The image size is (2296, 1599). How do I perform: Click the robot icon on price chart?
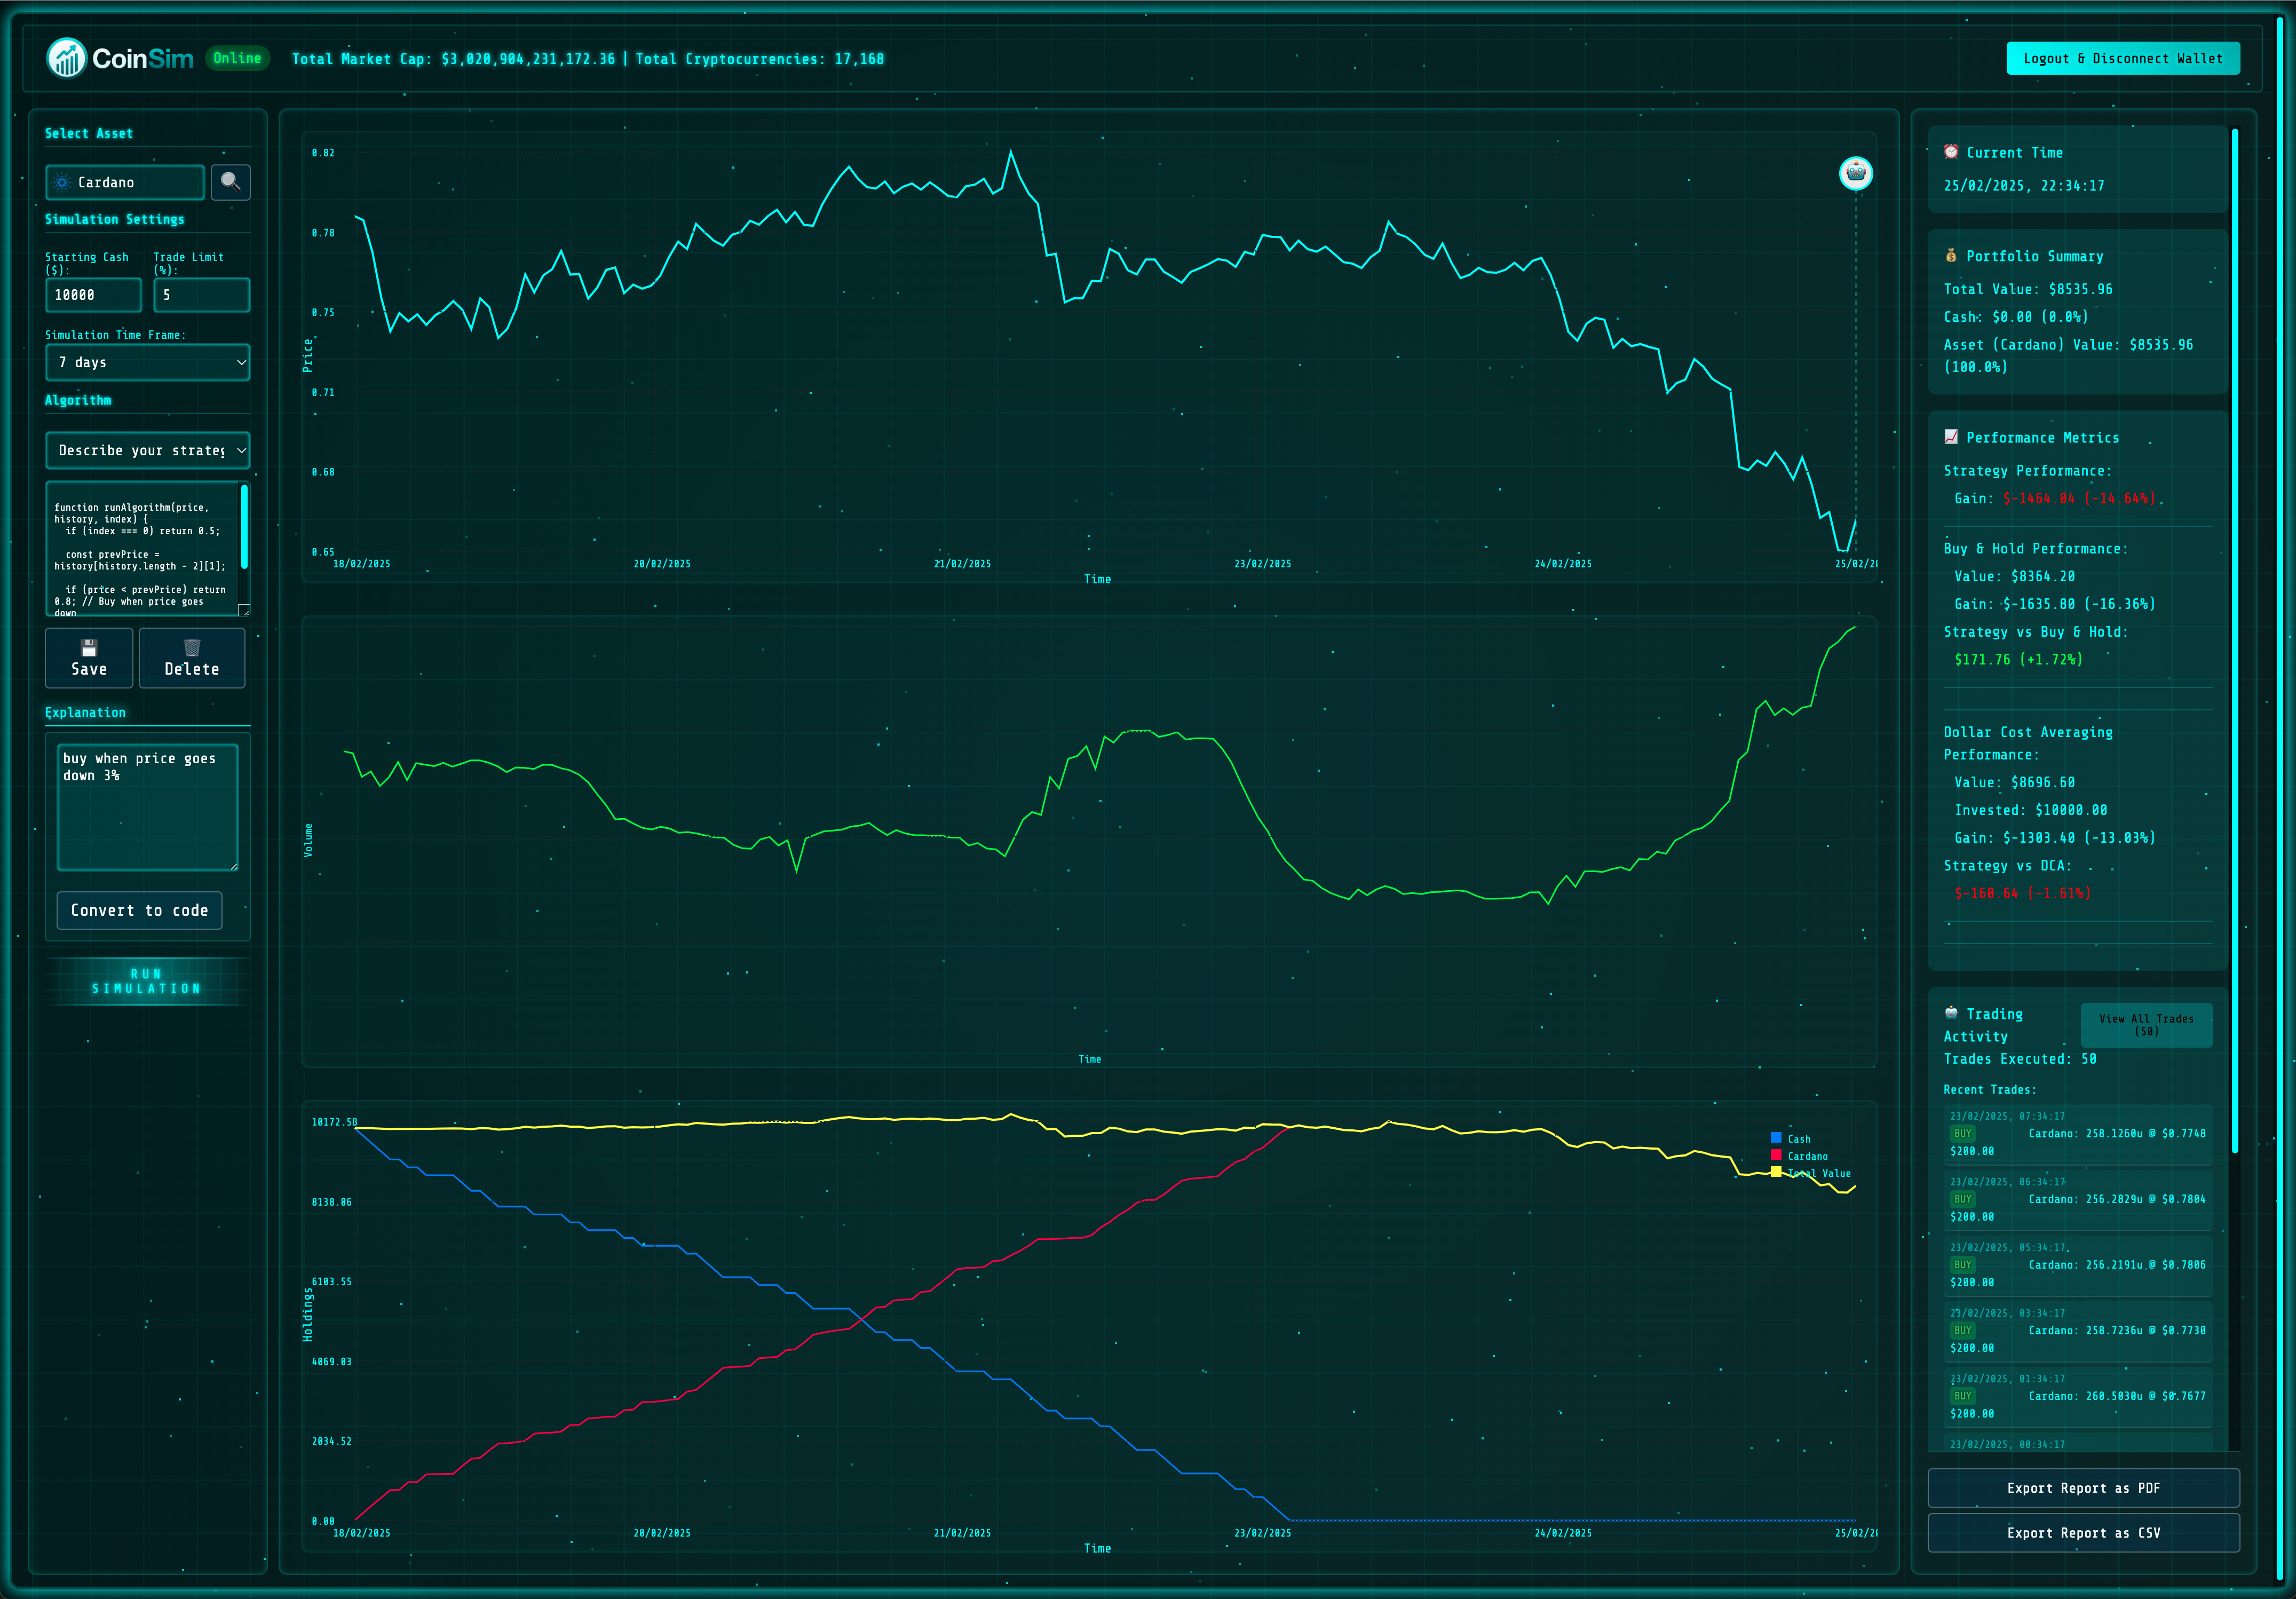1855,173
